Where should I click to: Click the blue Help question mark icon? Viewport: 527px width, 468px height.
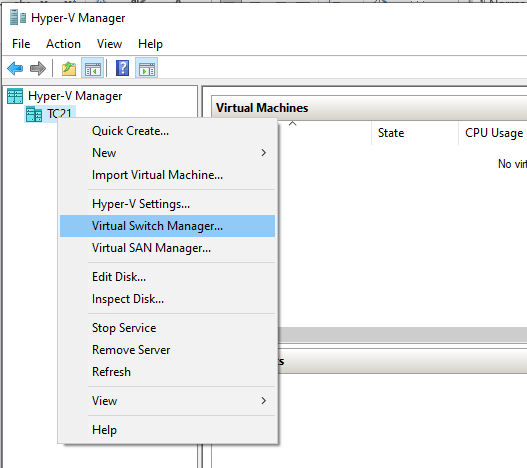(122, 68)
